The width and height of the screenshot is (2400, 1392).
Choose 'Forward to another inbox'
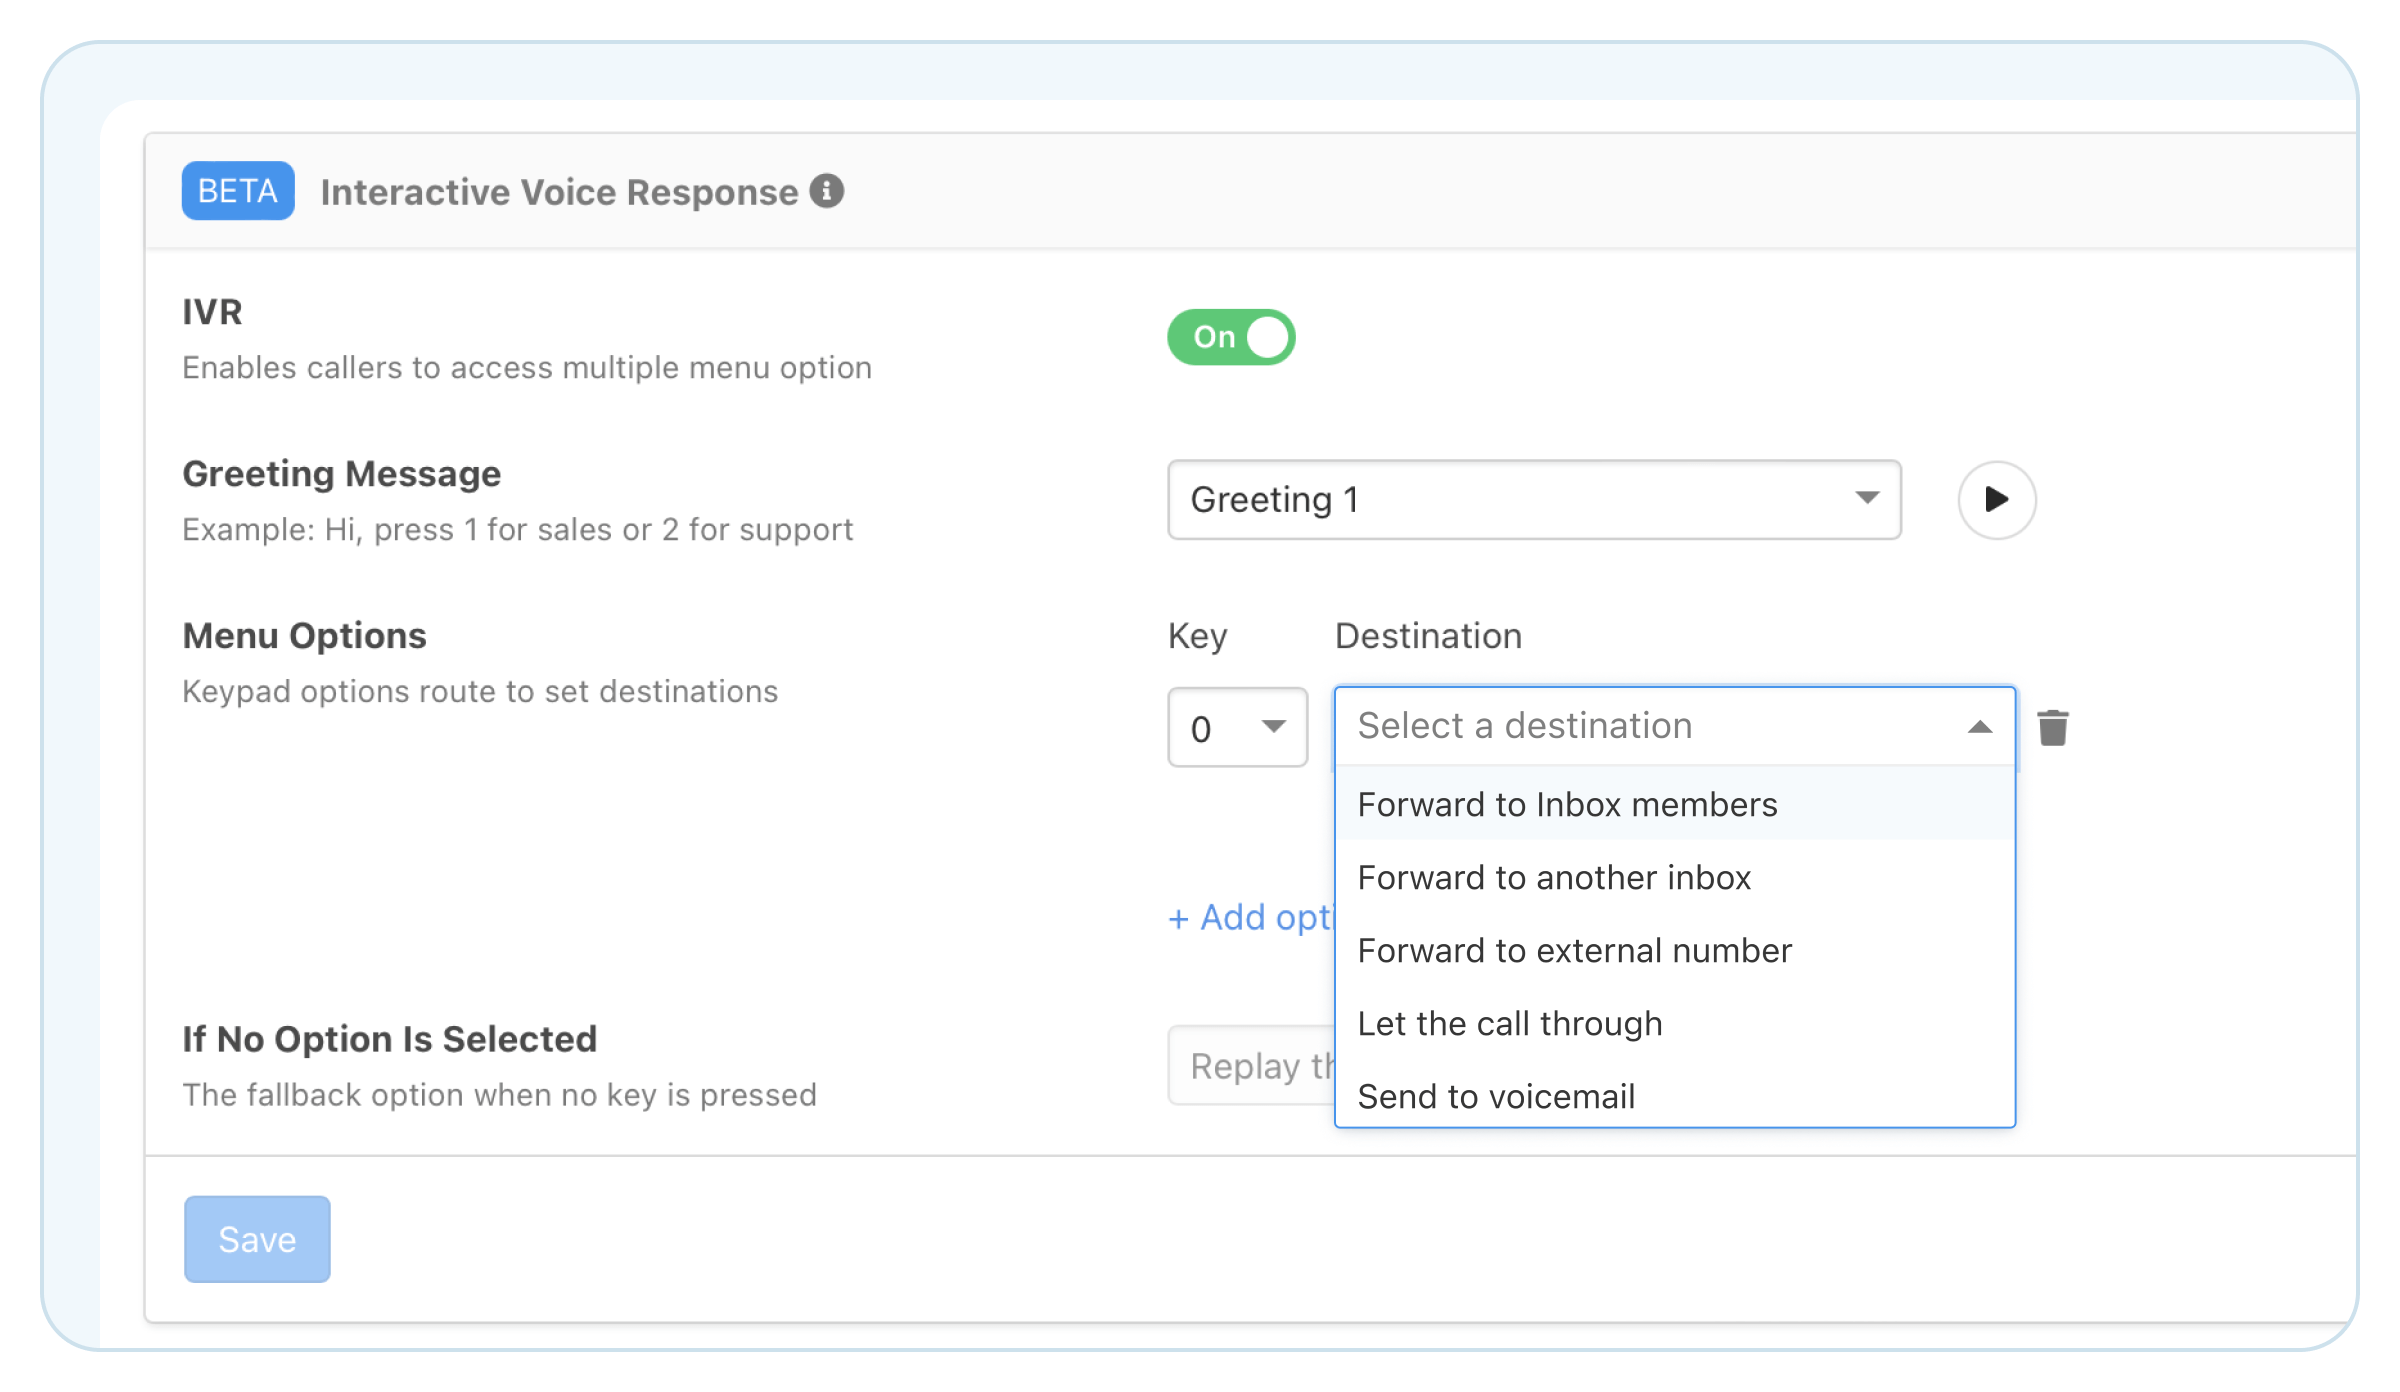[x=1553, y=878]
